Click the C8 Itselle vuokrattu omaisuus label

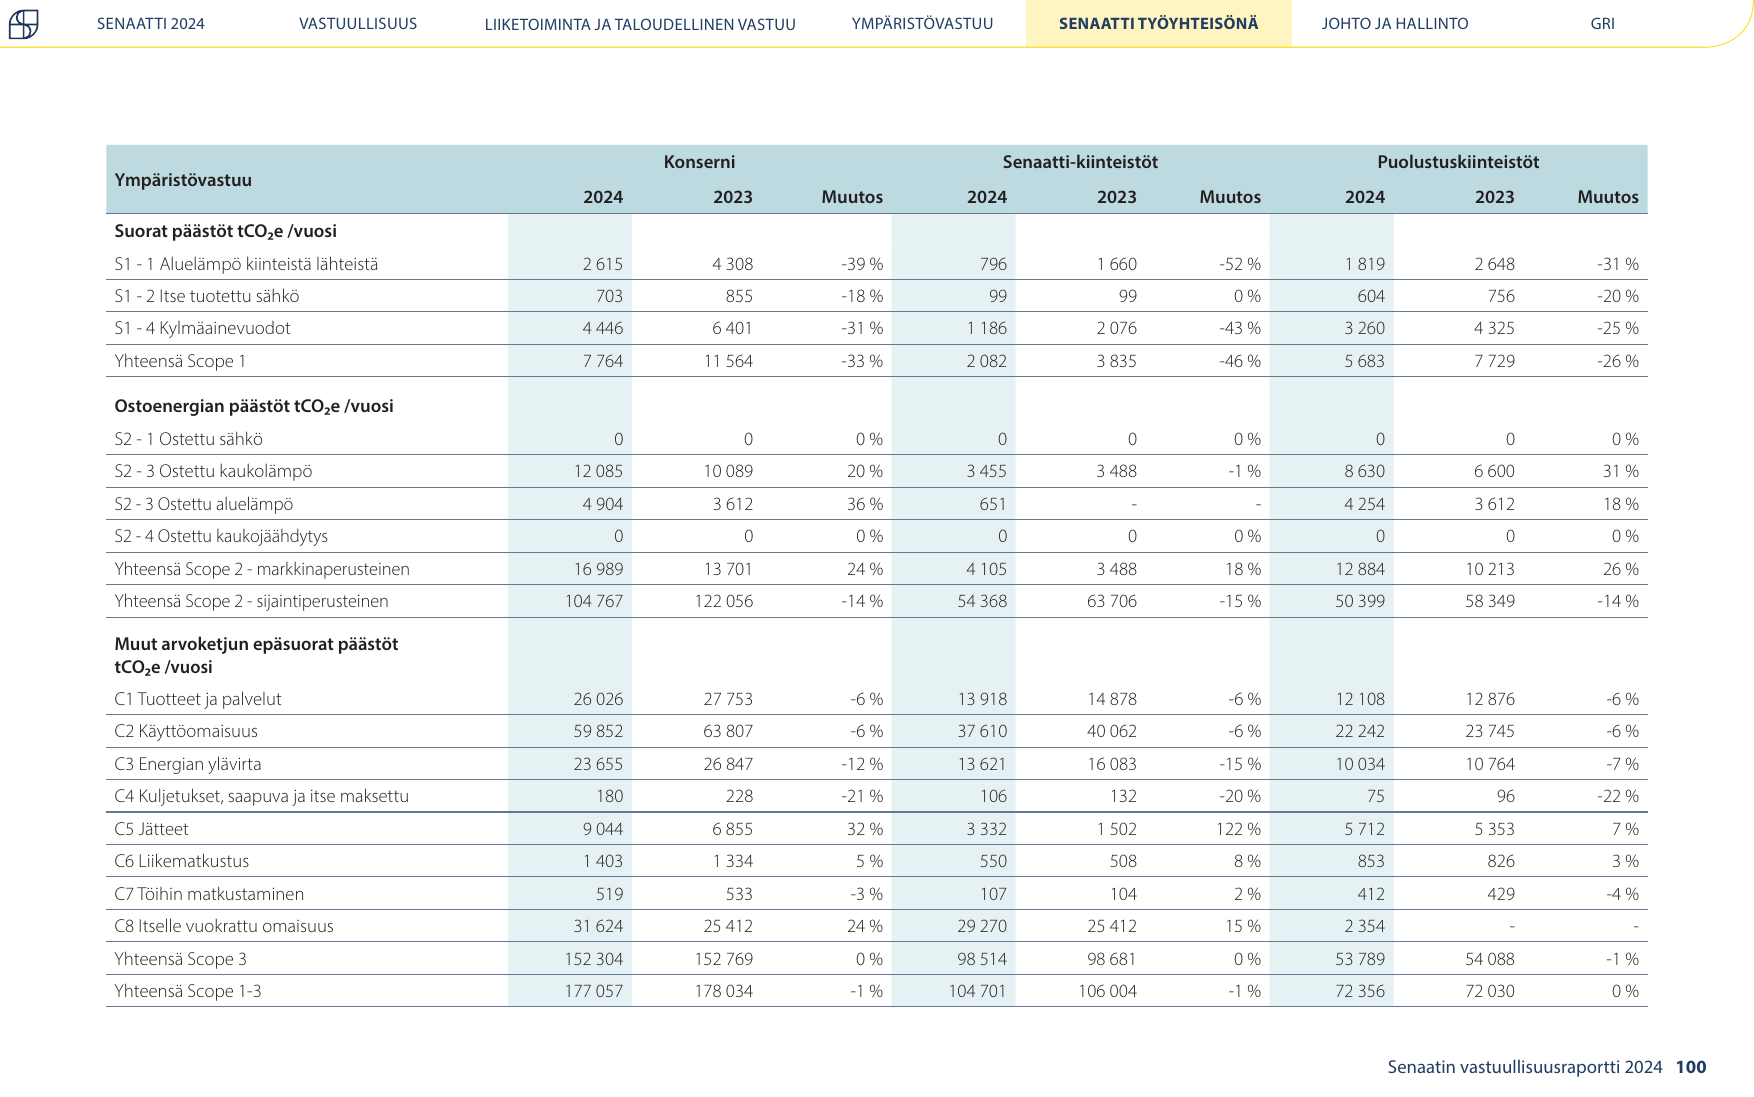[x=224, y=926]
